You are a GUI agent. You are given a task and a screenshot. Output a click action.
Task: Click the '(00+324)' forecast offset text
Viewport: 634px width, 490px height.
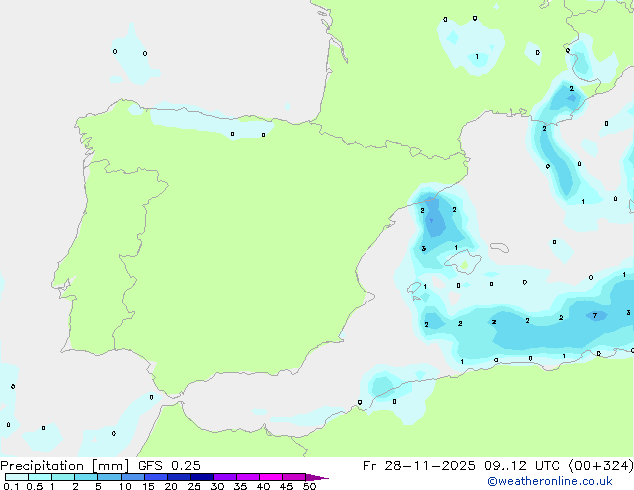pyautogui.click(x=601, y=466)
